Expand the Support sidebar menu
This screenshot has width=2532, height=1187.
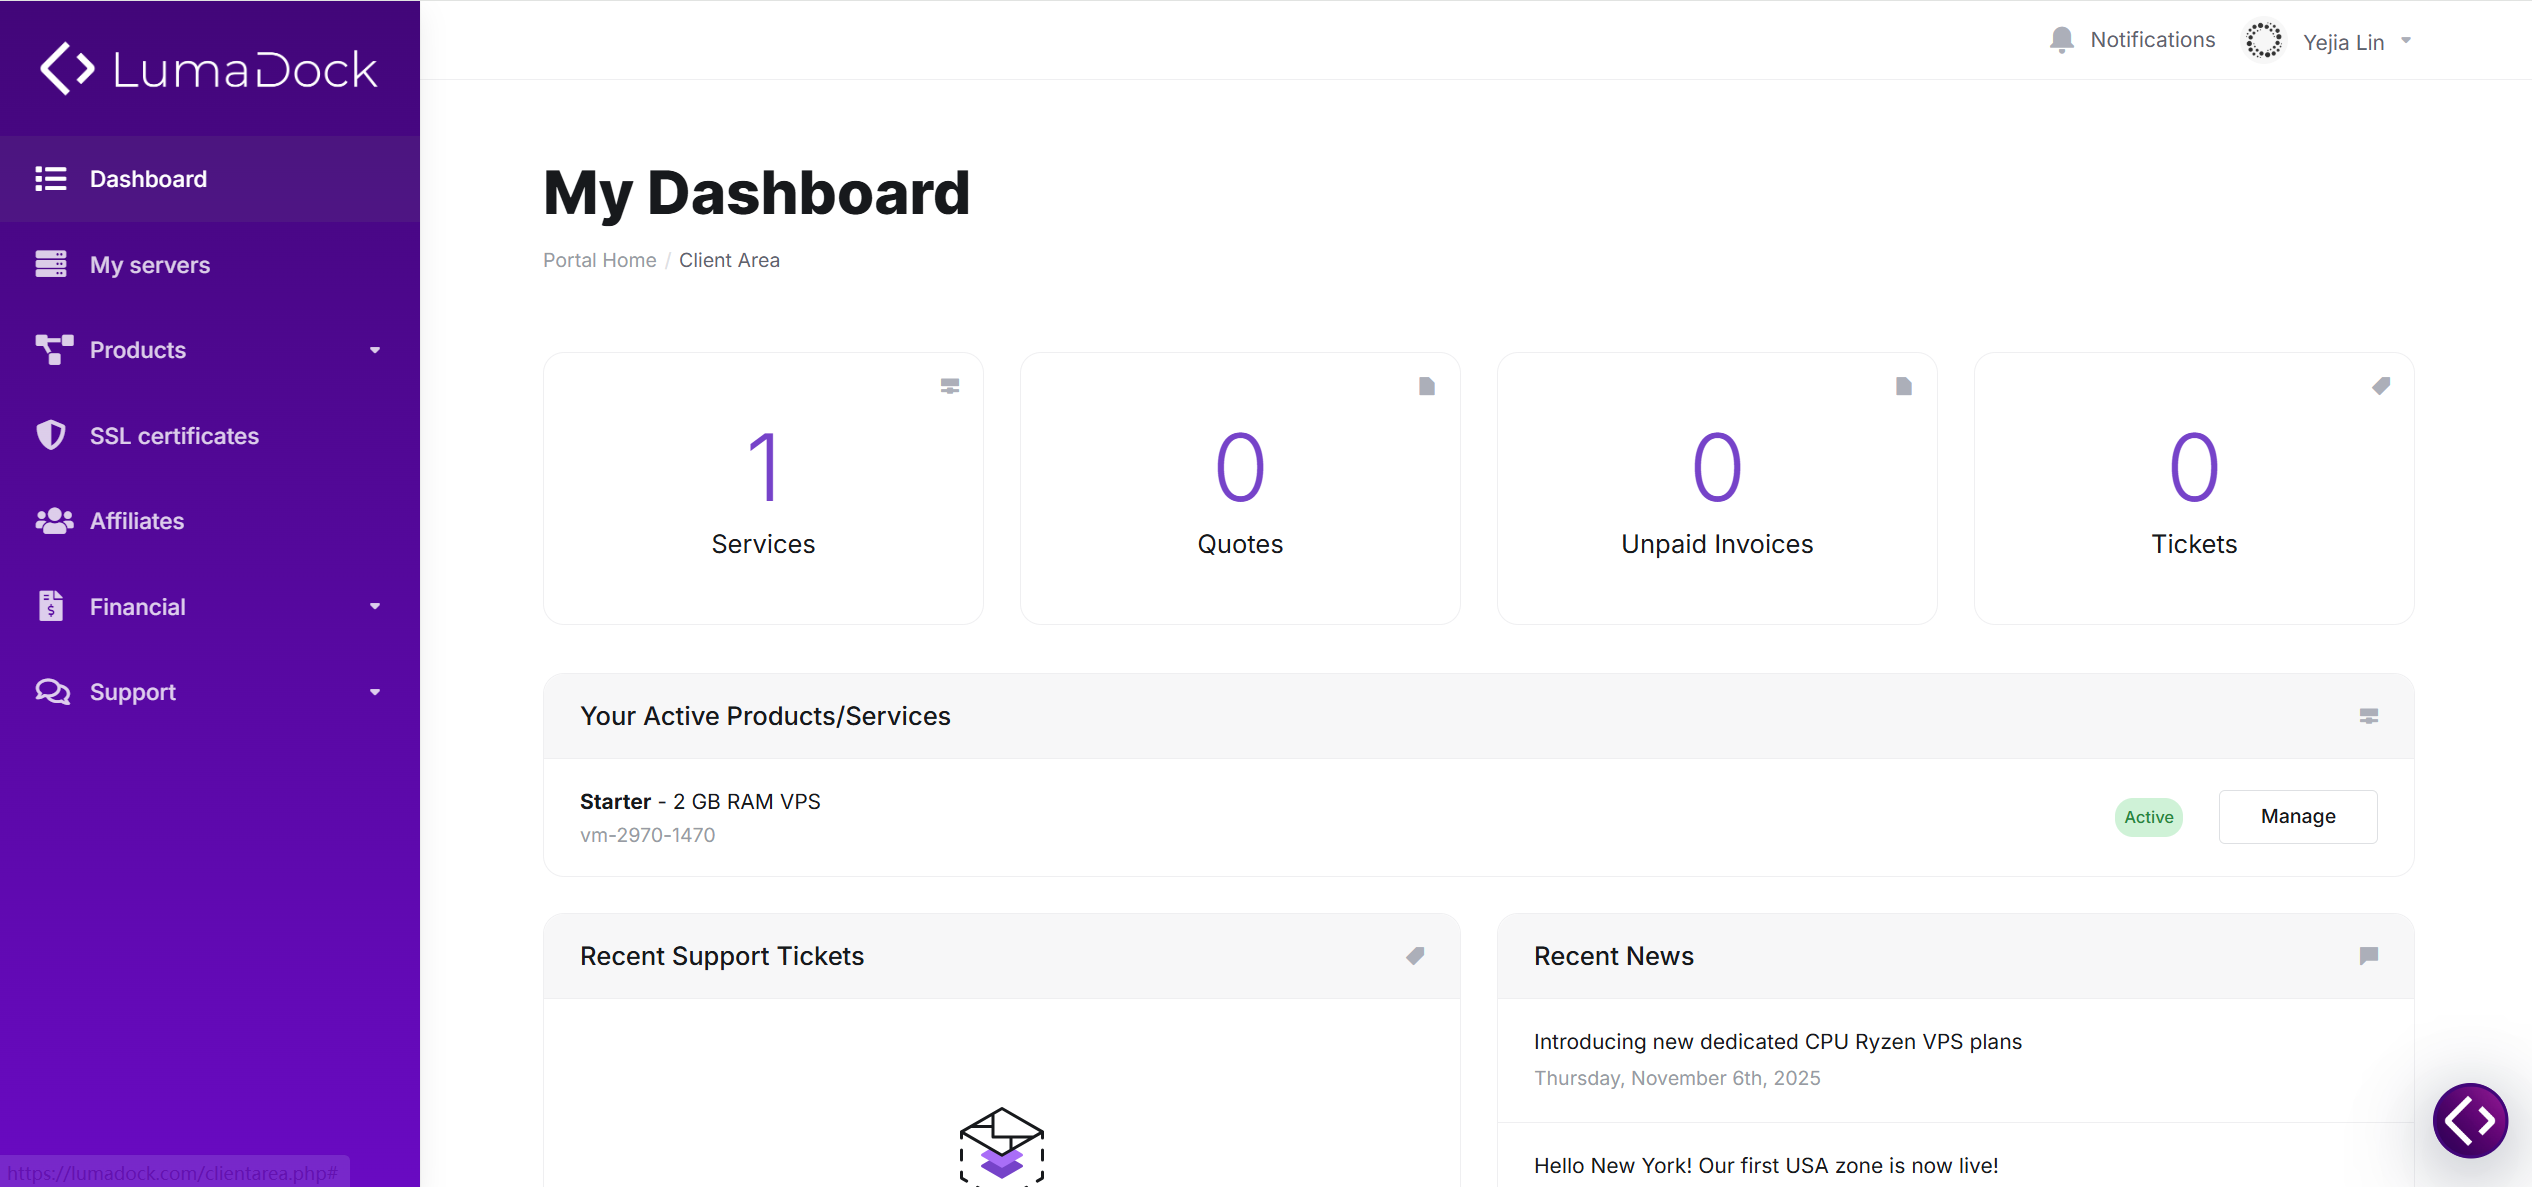(210, 692)
